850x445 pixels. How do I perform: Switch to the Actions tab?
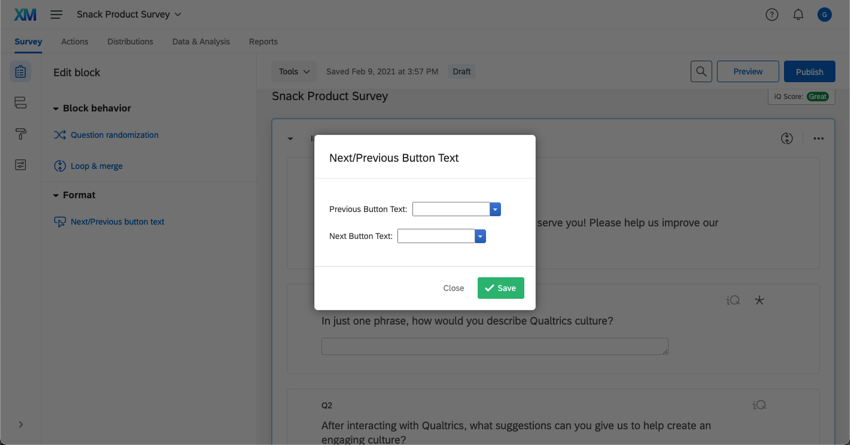coord(74,42)
